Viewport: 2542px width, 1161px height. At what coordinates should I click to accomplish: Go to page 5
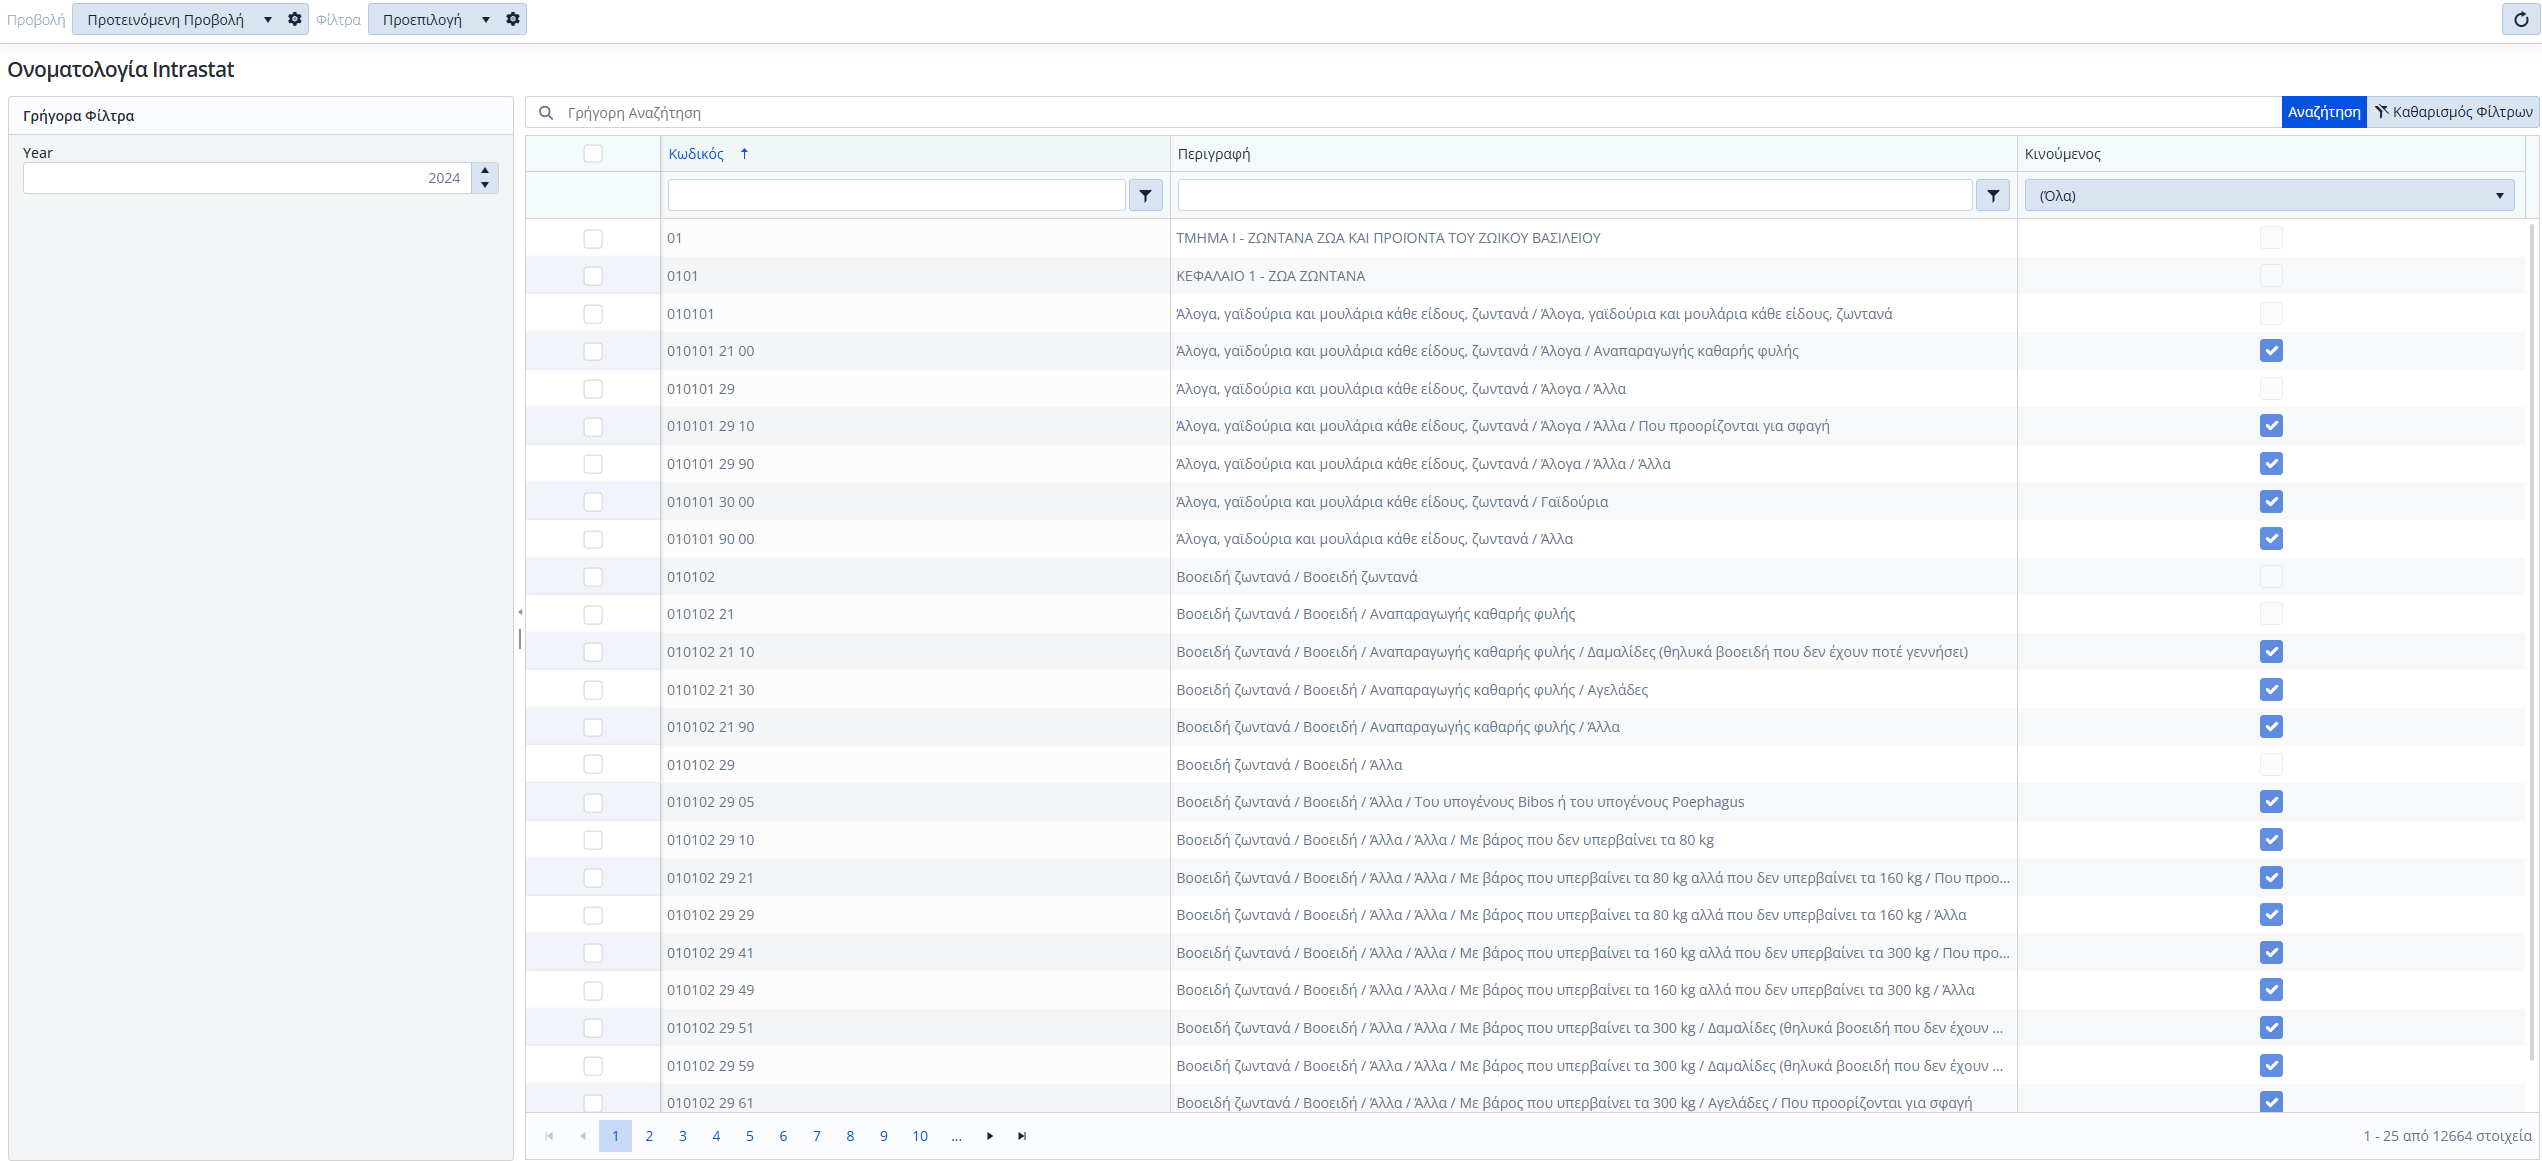pos(749,1136)
